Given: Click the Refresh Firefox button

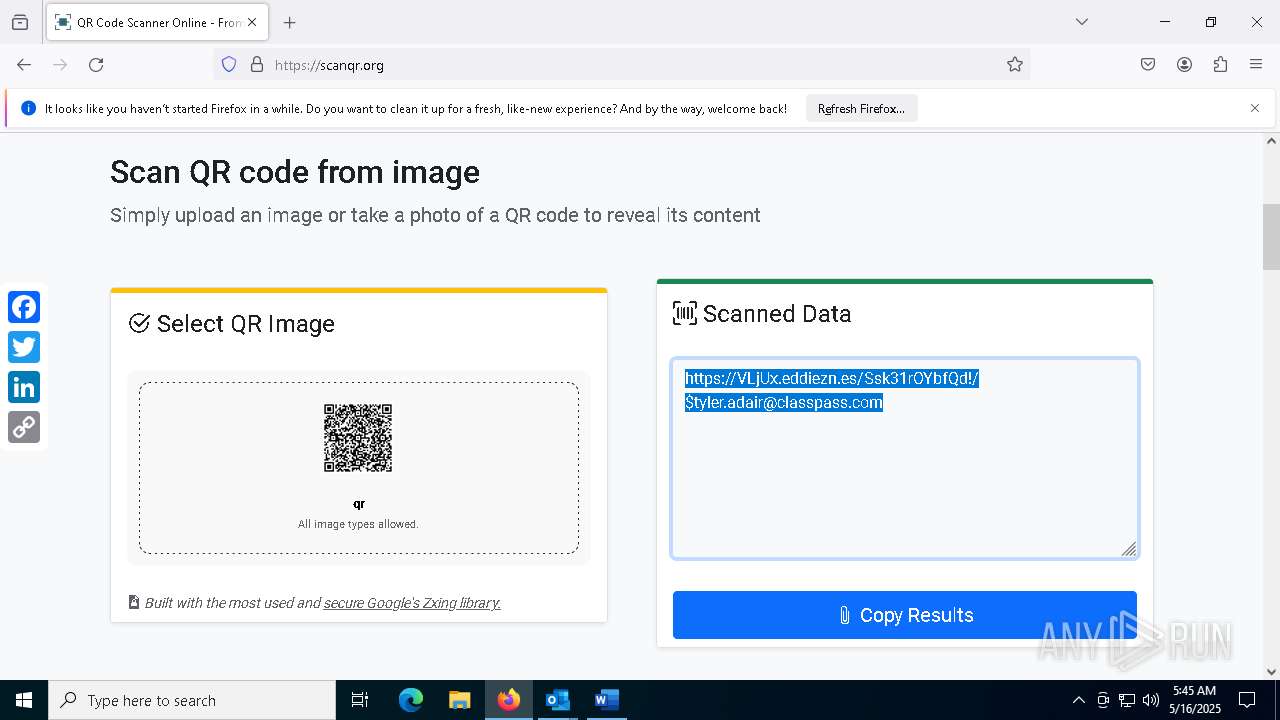Looking at the screenshot, I should coord(861,108).
